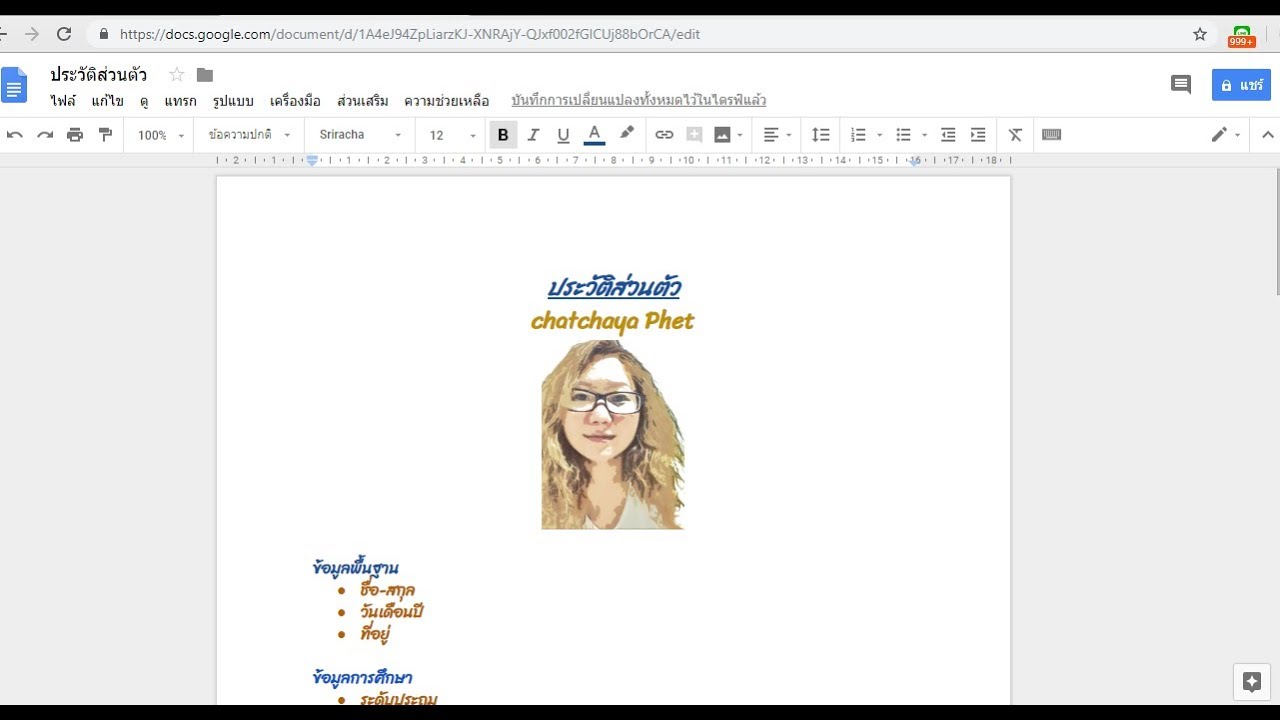Open the line spacing options
This screenshot has height=720, width=1280.
(820, 135)
